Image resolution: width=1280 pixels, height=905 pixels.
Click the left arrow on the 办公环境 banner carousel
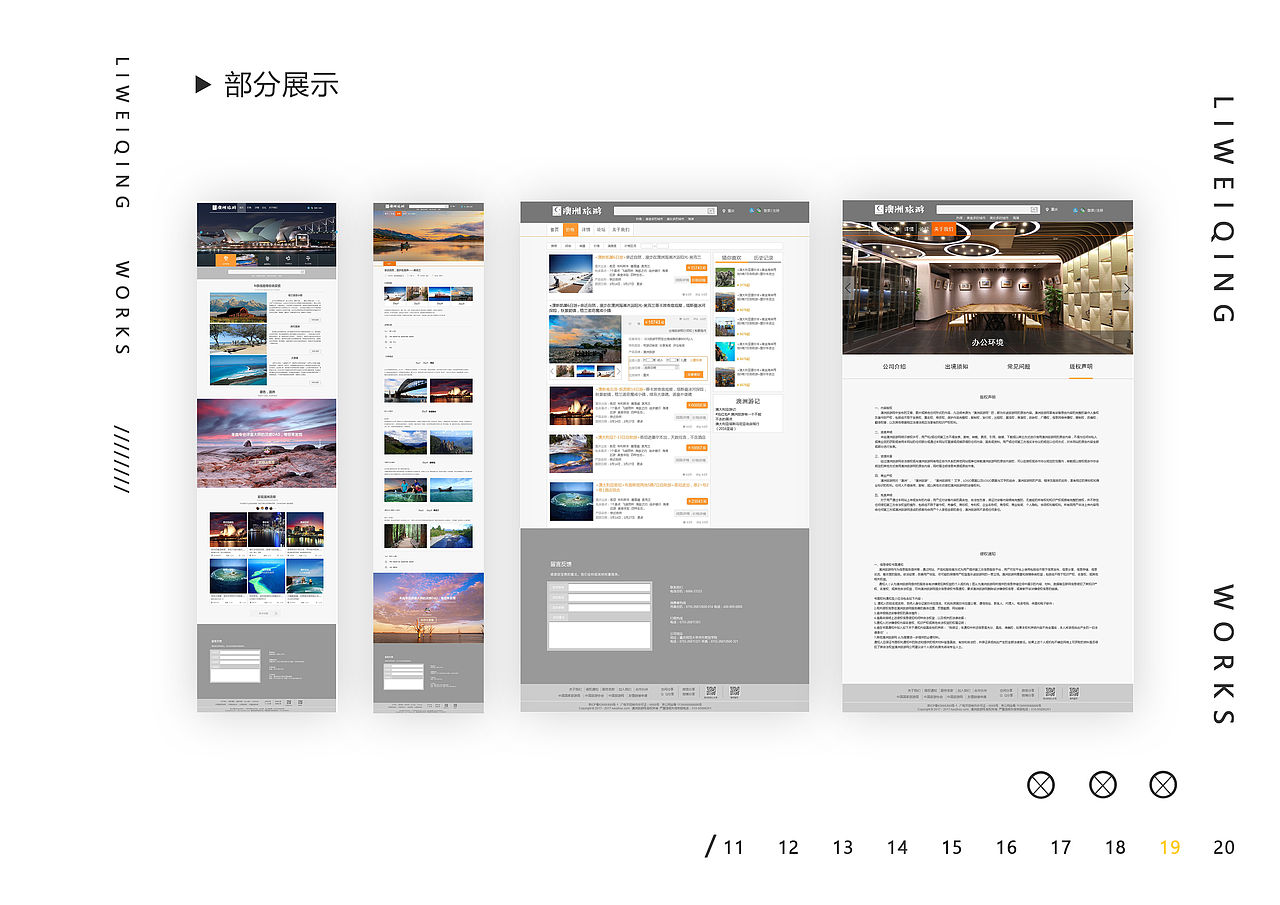pos(847,286)
